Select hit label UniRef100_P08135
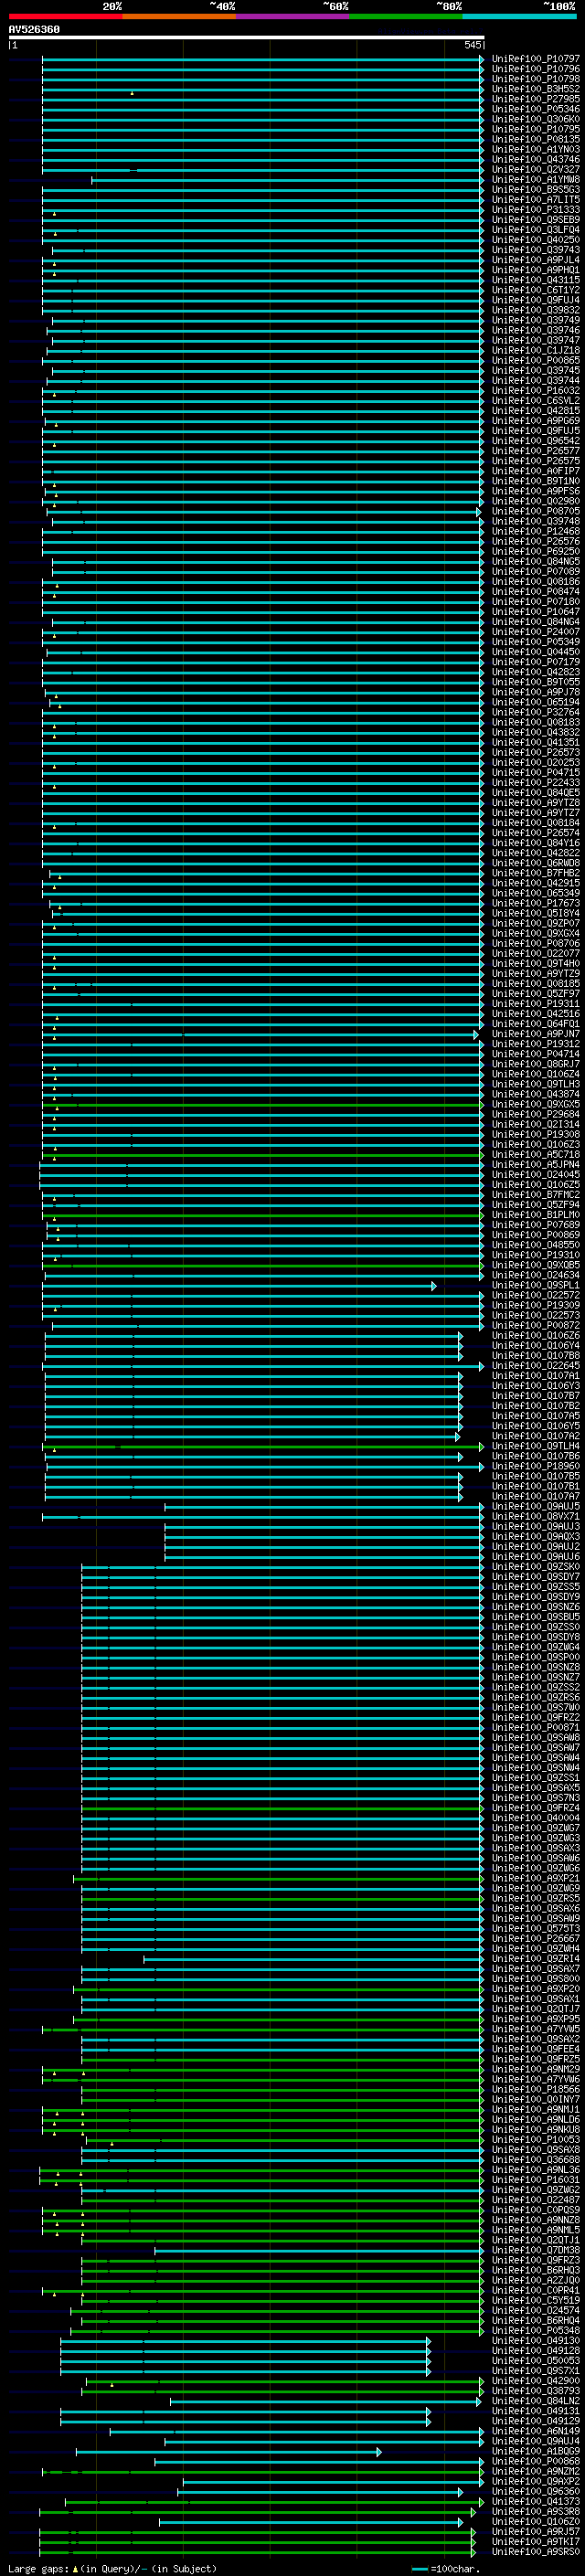The image size is (585, 2576). (x=536, y=139)
